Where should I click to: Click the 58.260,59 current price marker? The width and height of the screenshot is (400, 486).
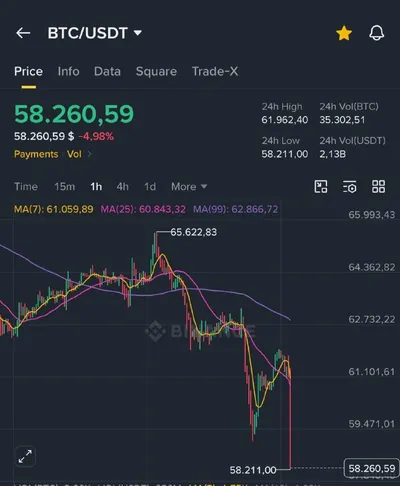(371, 468)
